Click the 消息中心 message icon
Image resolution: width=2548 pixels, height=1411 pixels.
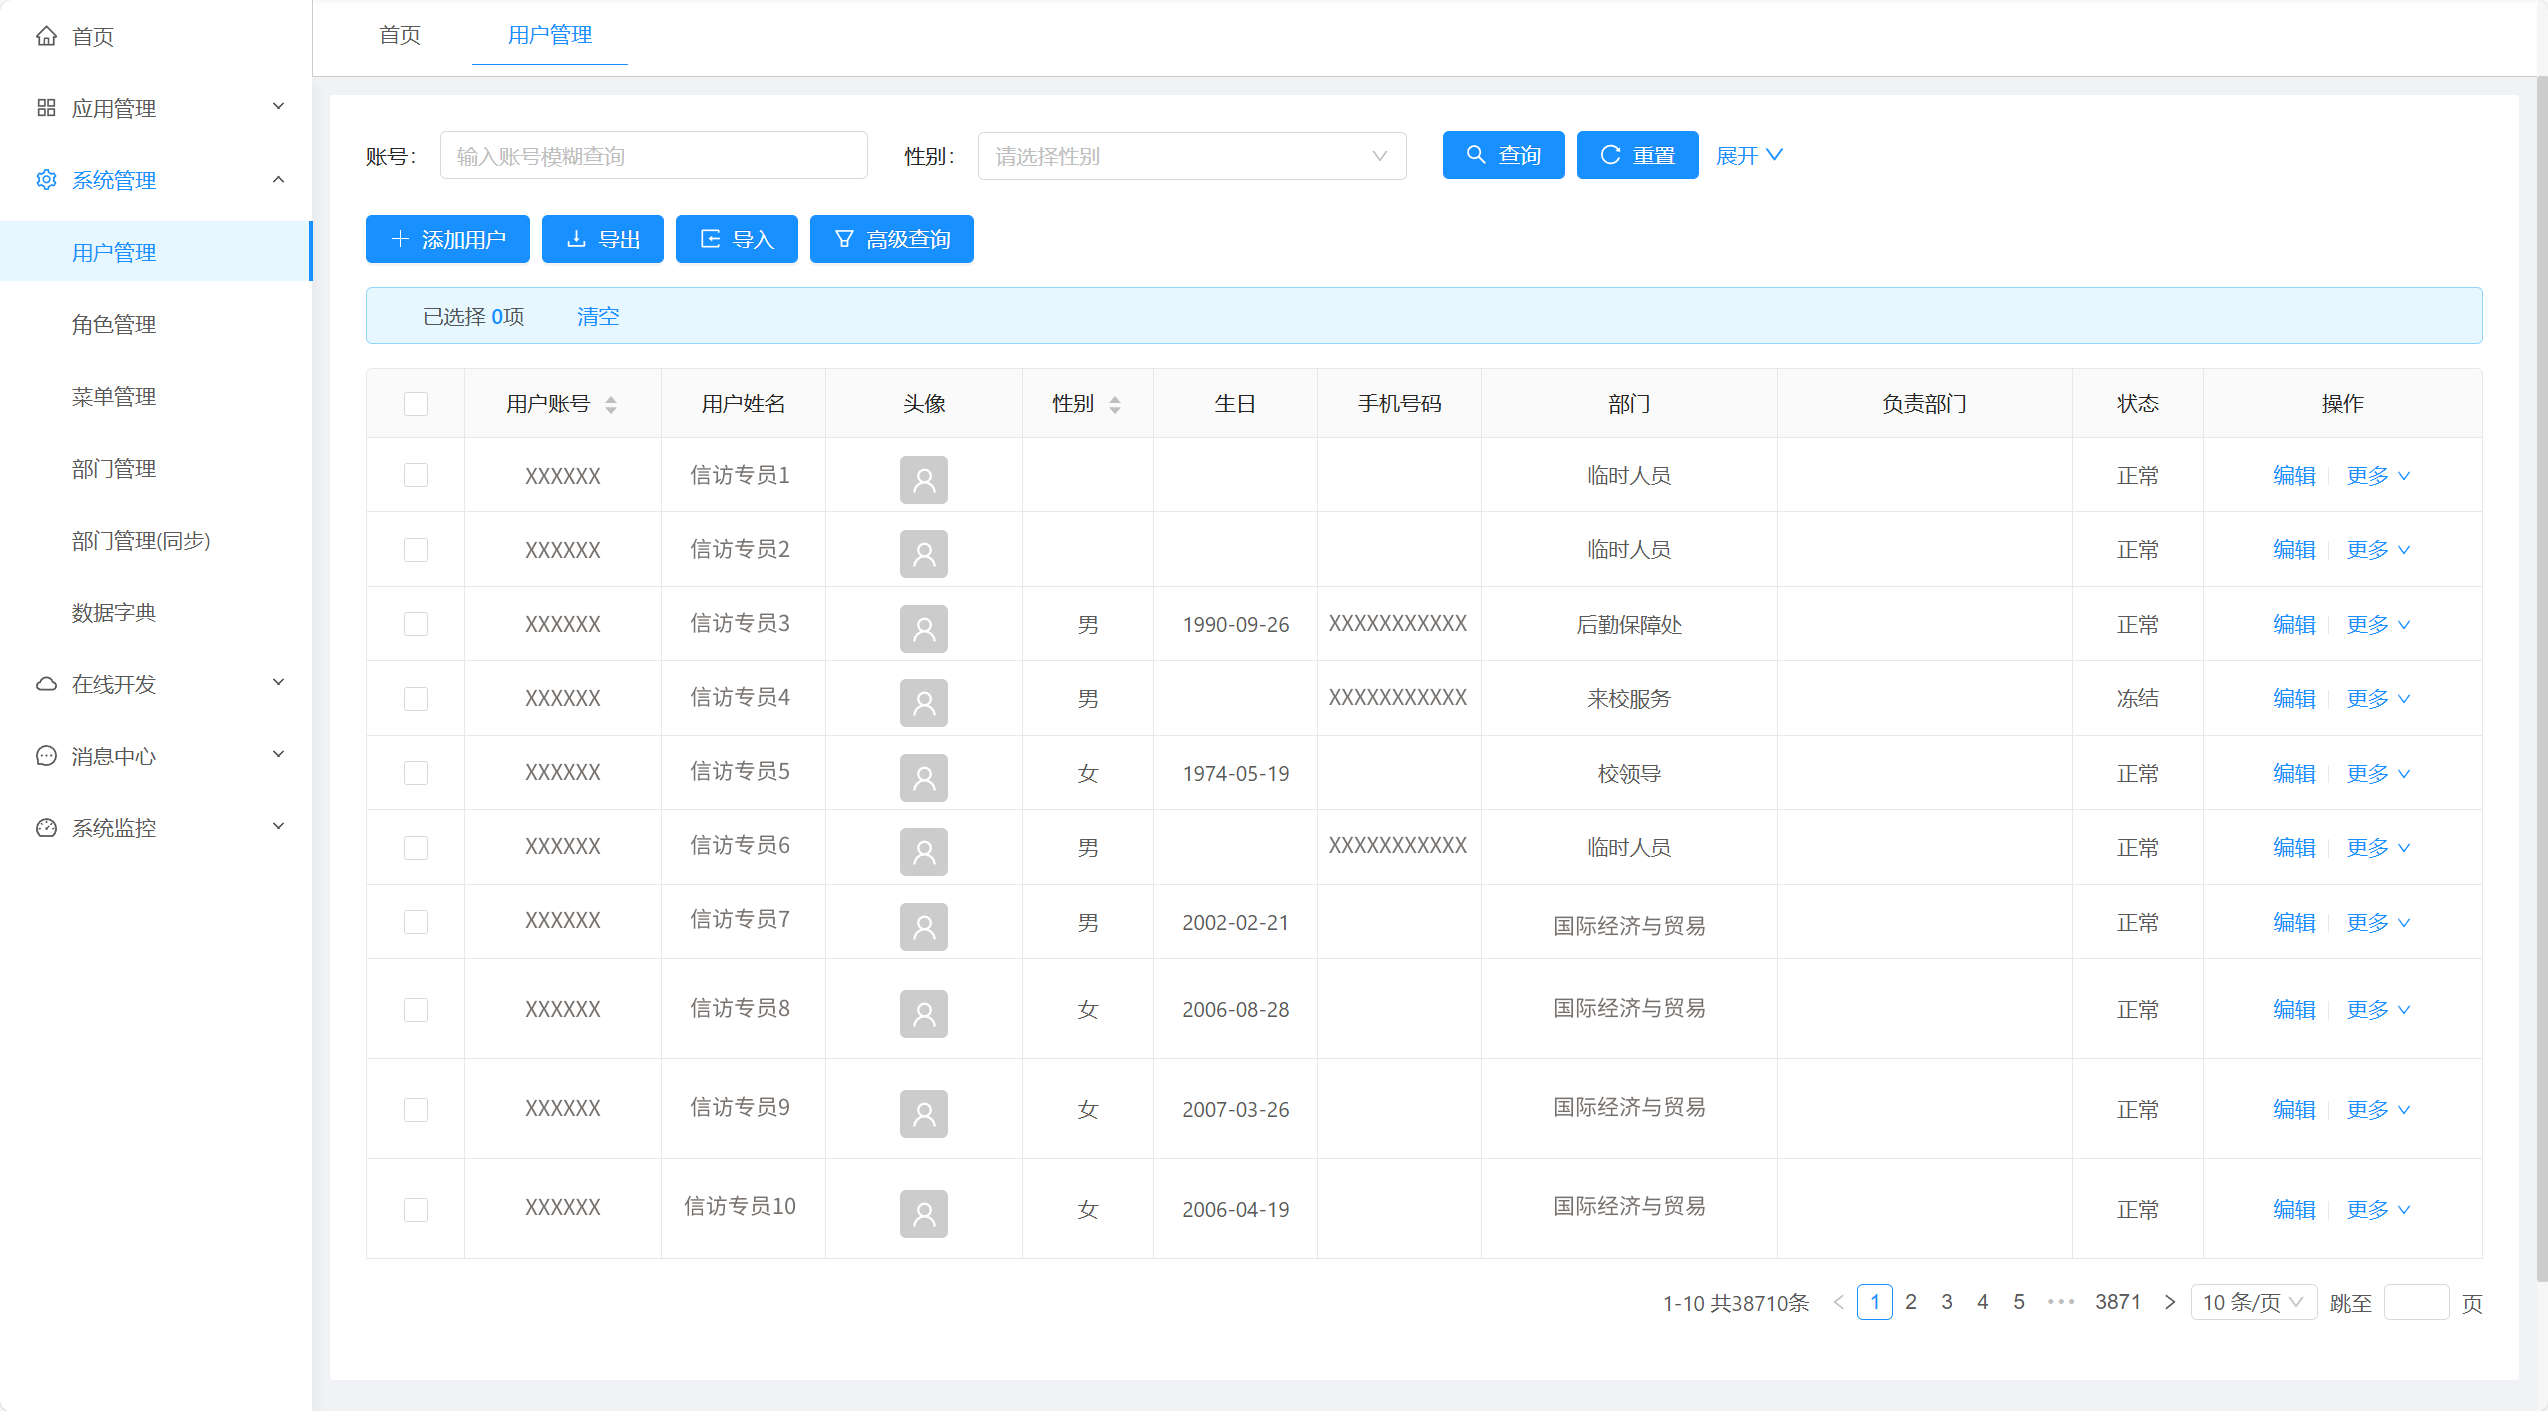click(46, 756)
